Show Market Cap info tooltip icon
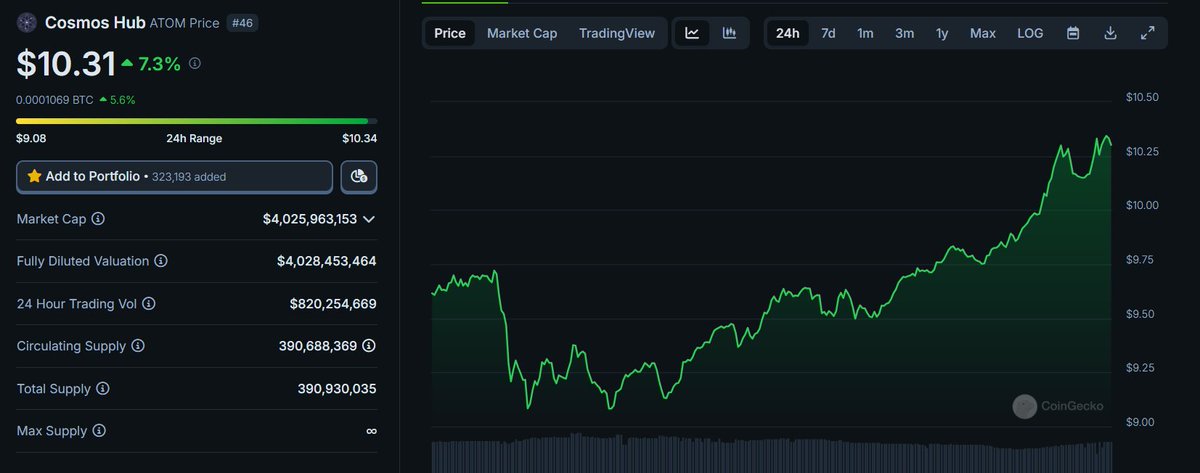1200x473 pixels. click(98, 219)
